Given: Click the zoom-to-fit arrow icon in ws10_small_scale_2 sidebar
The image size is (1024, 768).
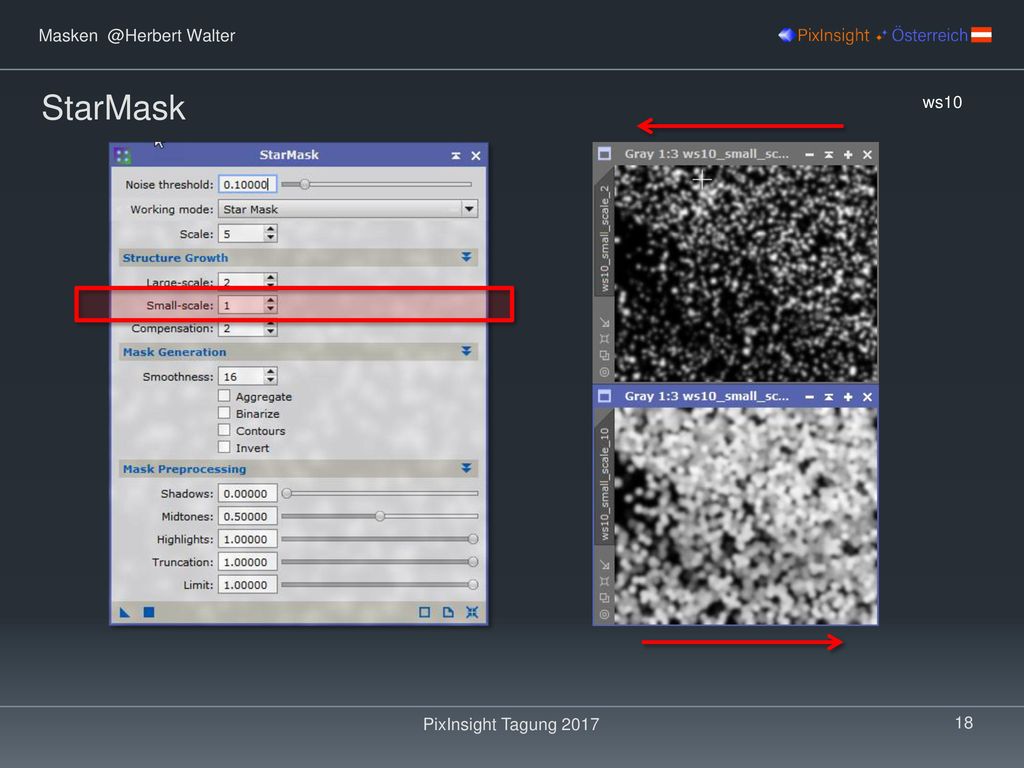Looking at the screenshot, I should [x=605, y=323].
